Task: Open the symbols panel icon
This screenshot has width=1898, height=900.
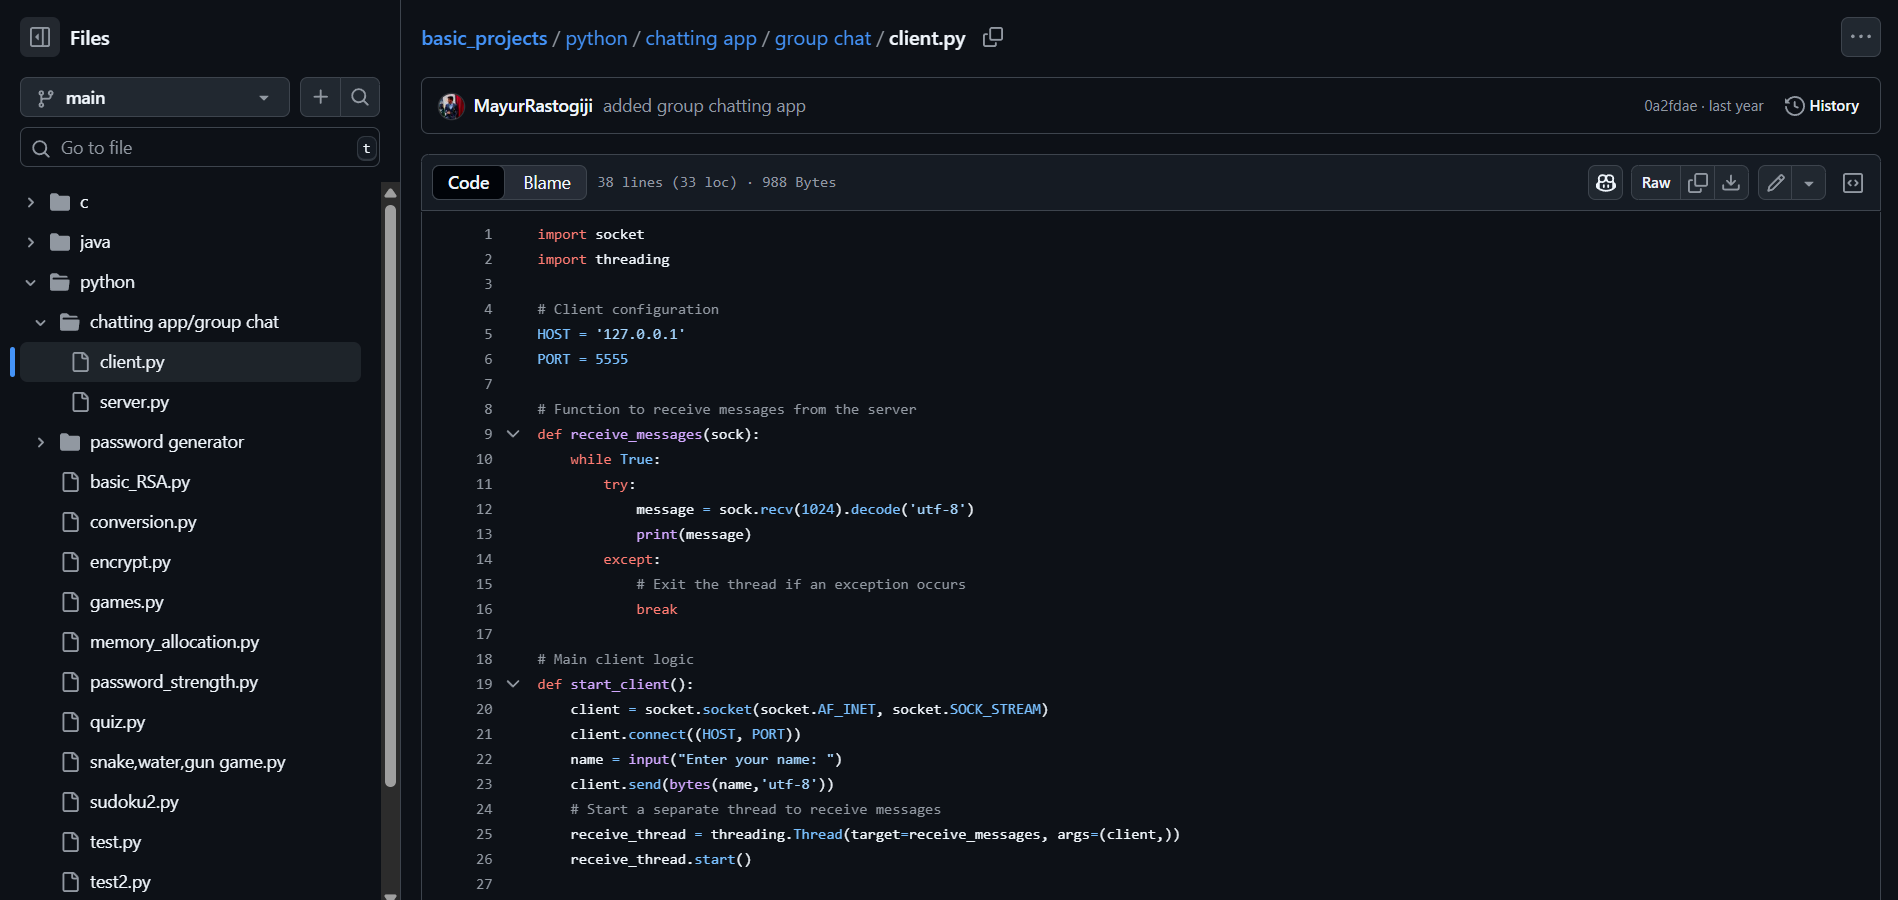Action: [x=1853, y=183]
